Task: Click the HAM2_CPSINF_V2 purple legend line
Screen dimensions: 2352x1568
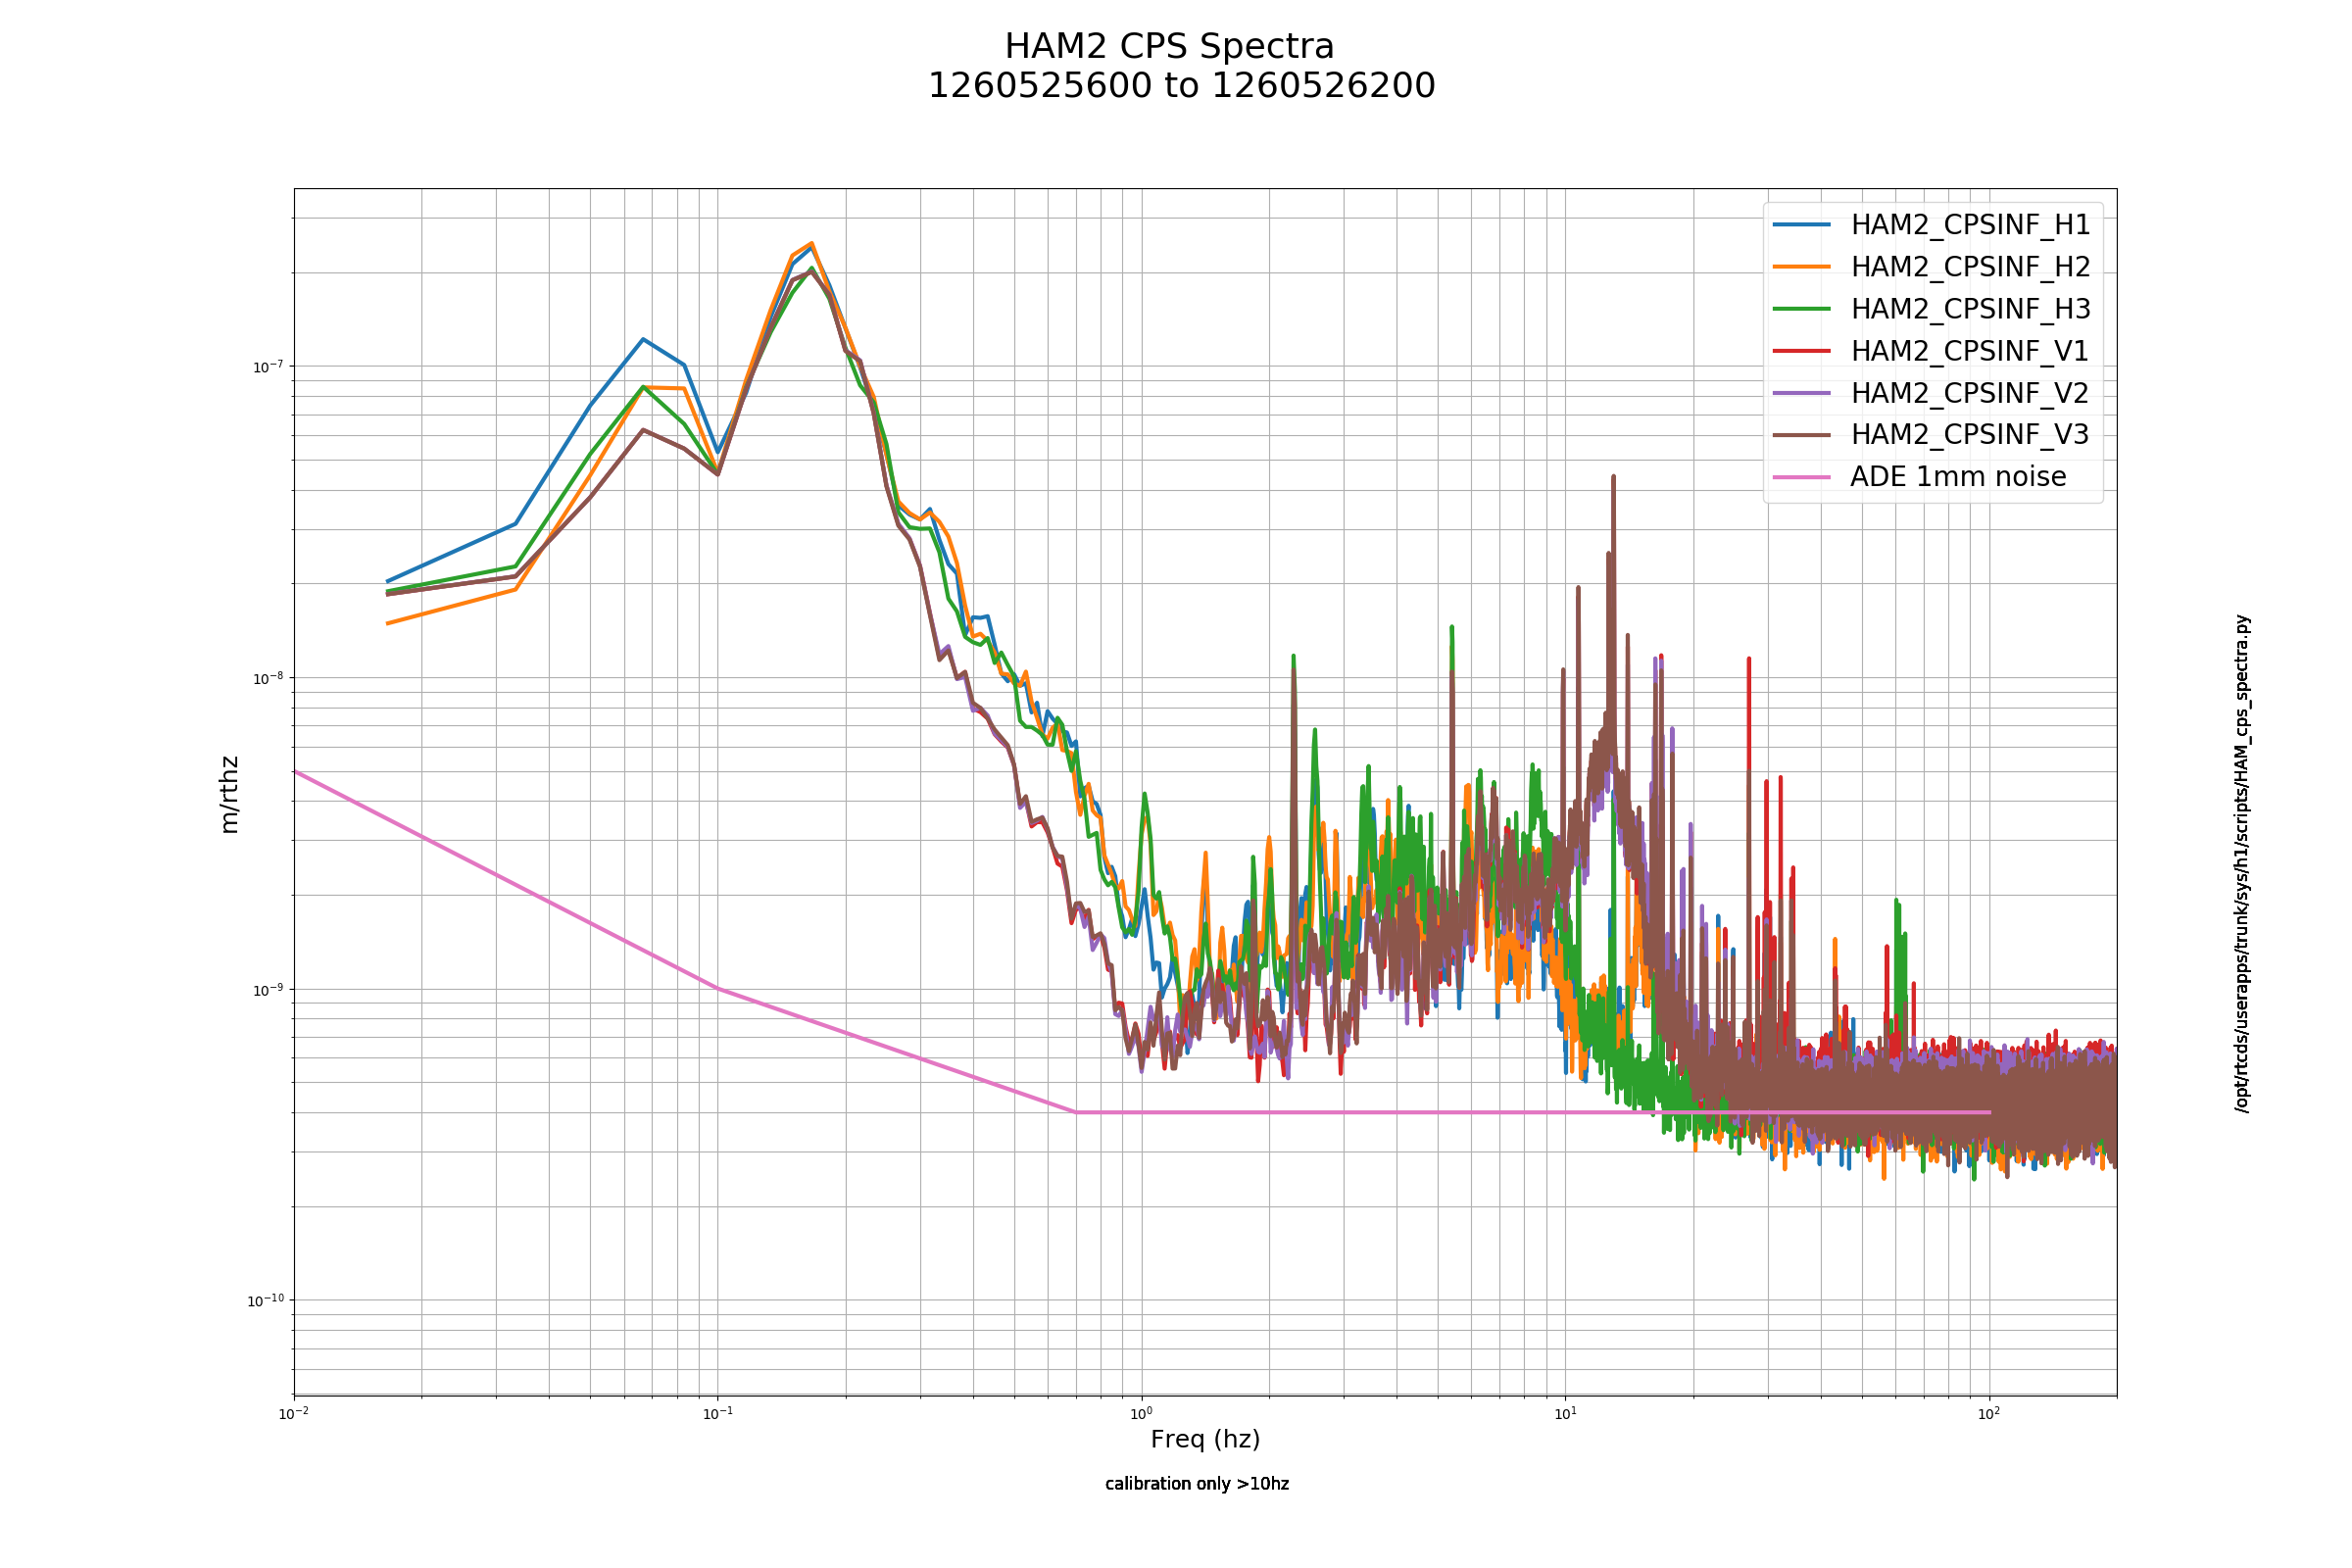Action: tap(1801, 393)
